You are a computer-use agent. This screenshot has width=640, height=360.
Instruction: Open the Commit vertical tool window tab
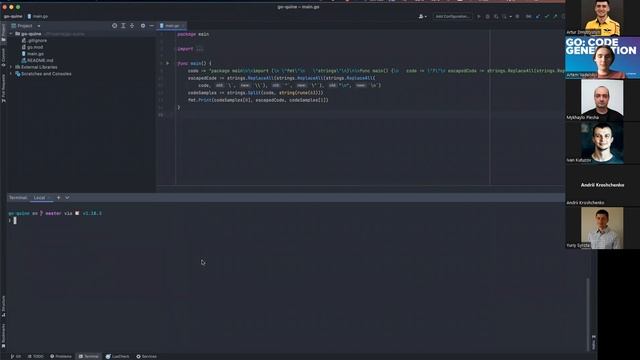click(x=3, y=57)
